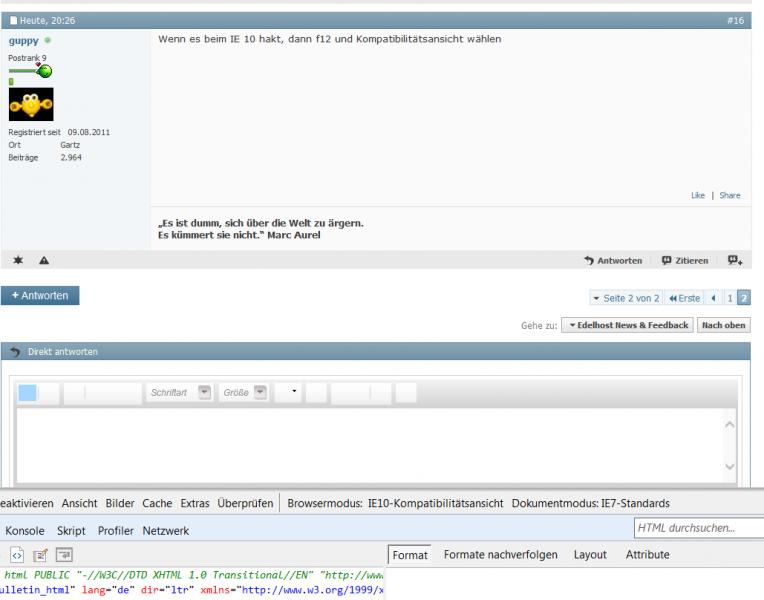Click the green post rank slider indicator
Image resolution: width=764 pixels, height=600 pixels.
[43, 70]
